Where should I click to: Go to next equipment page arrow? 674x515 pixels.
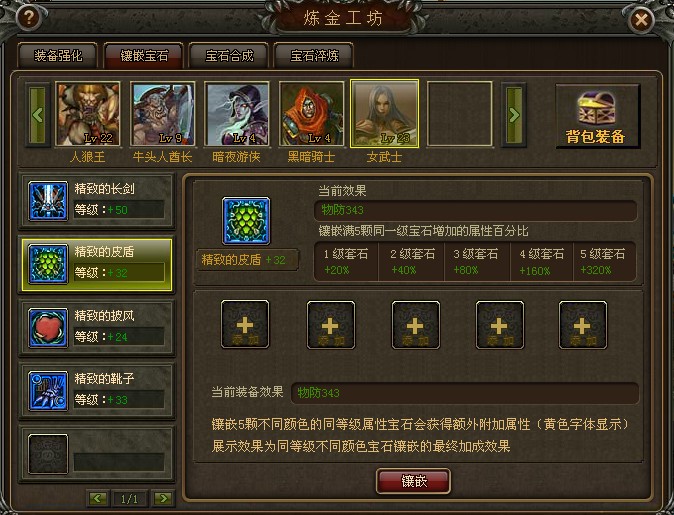click(x=163, y=498)
